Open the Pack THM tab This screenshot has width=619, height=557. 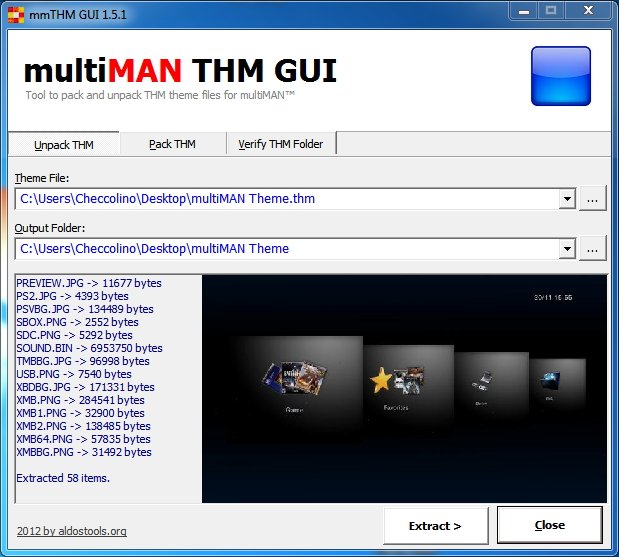[x=172, y=144]
